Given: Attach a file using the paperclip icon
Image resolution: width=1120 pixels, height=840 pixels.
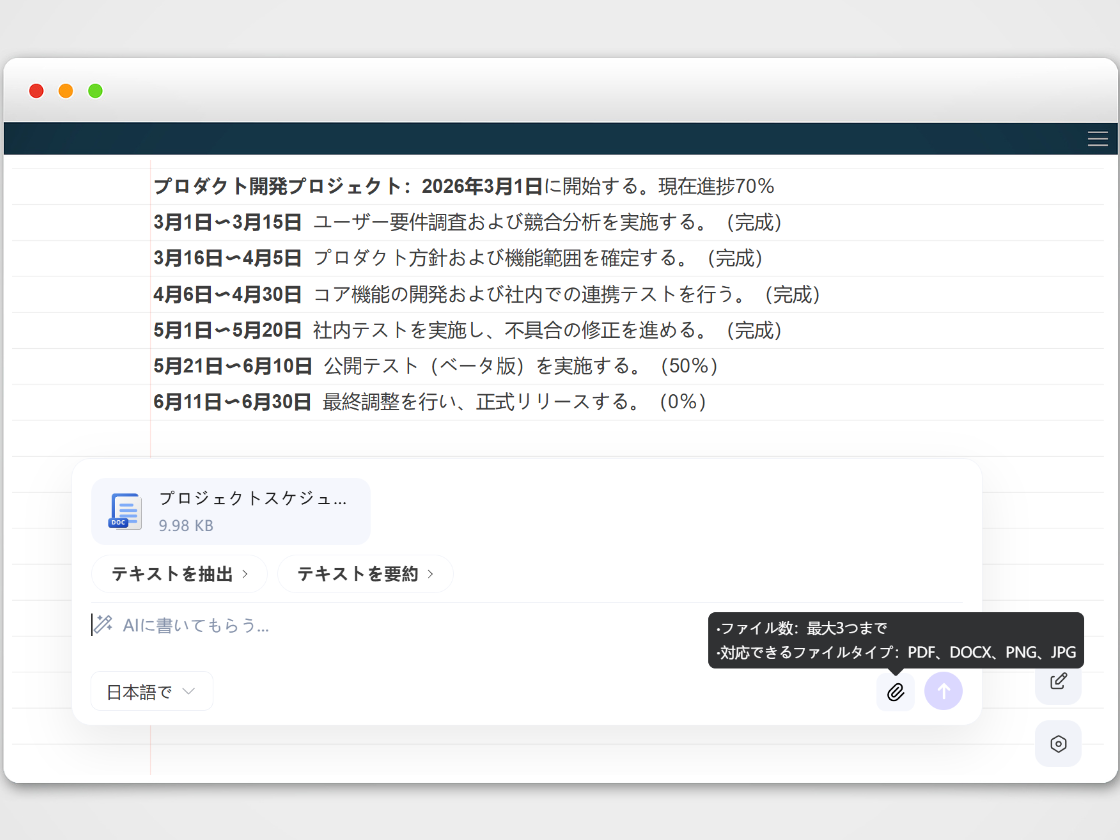Looking at the screenshot, I should click(895, 691).
